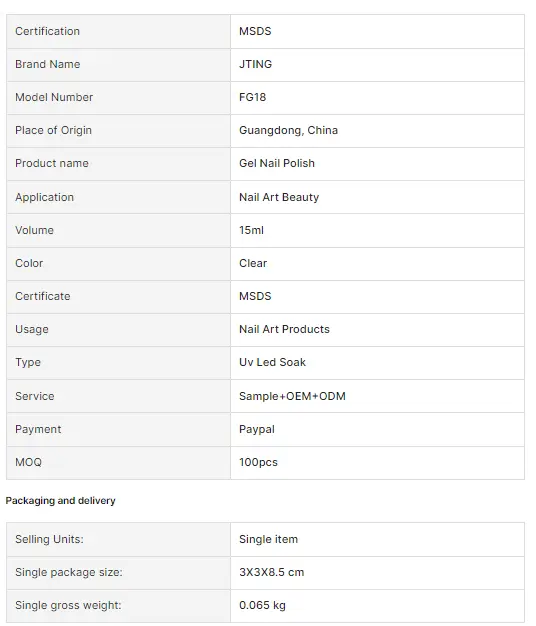The height and width of the screenshot is (626, 536).
Task: Click the FG18 model number value
Action: coord(252,97)
